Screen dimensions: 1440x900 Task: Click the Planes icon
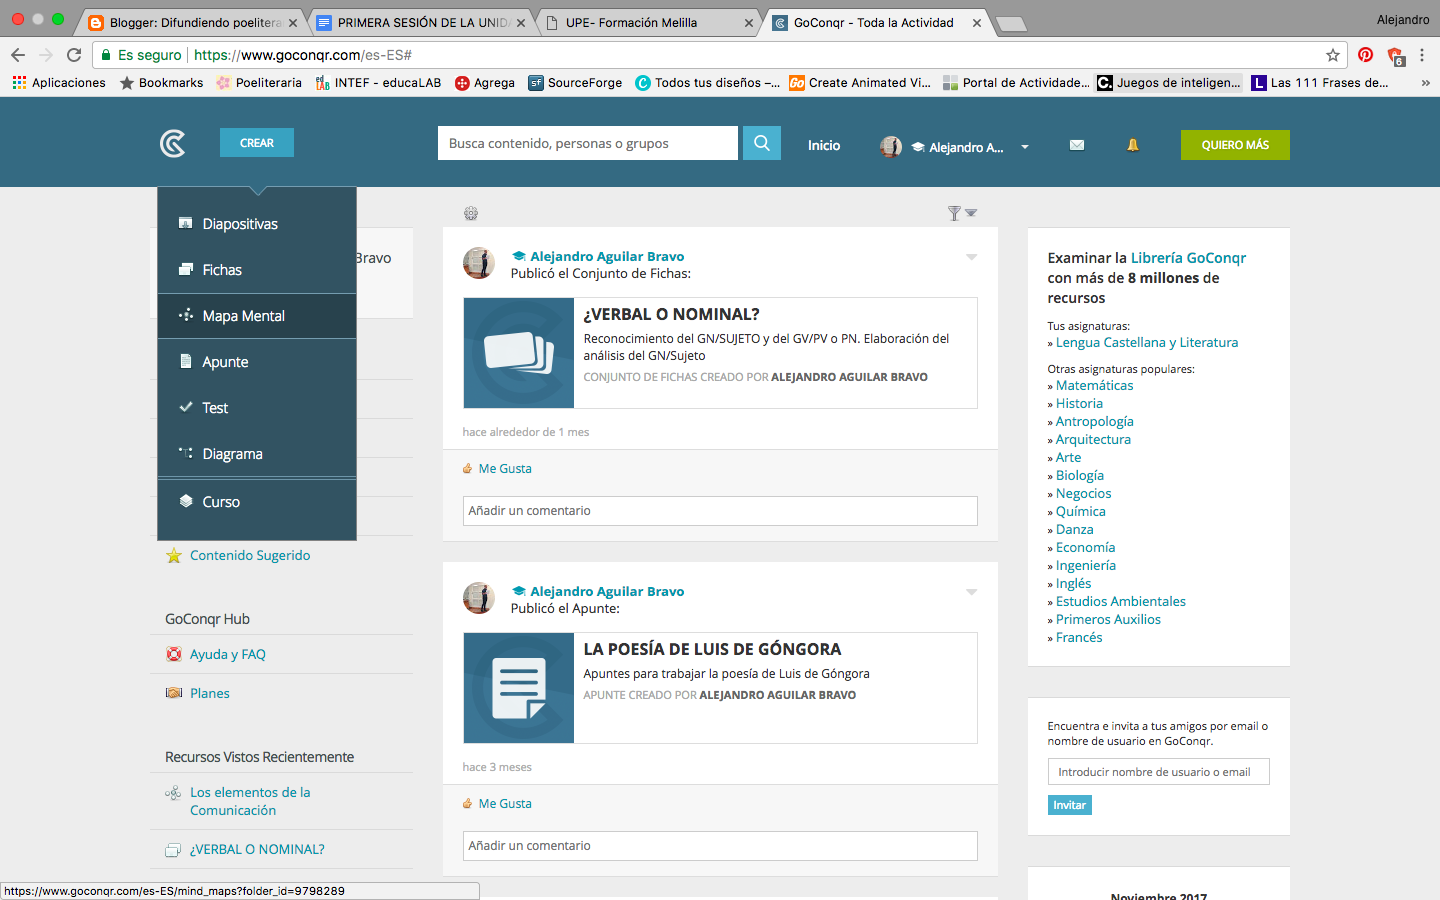[174, 693]
